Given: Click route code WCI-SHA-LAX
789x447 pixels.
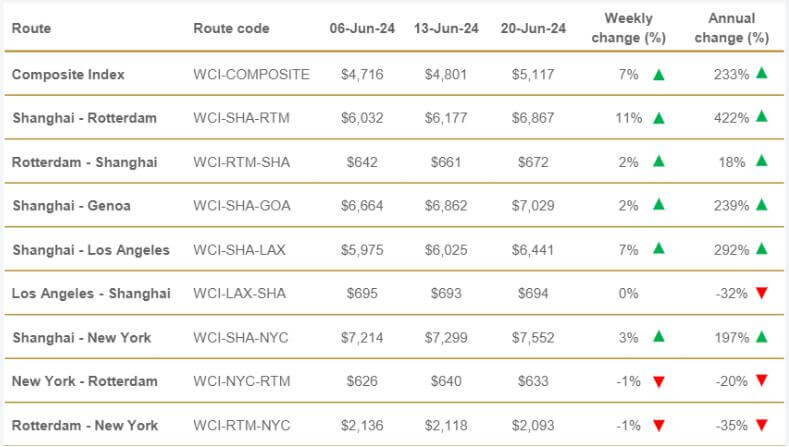Looking at the screenshot, I should click(241, 250).
